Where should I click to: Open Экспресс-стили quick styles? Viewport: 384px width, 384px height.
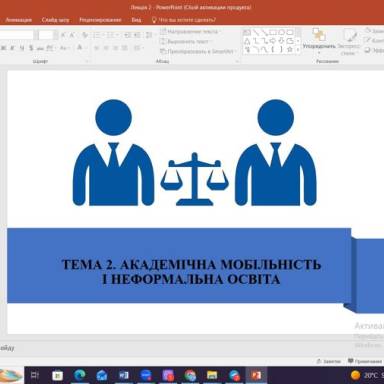[349, 42]
